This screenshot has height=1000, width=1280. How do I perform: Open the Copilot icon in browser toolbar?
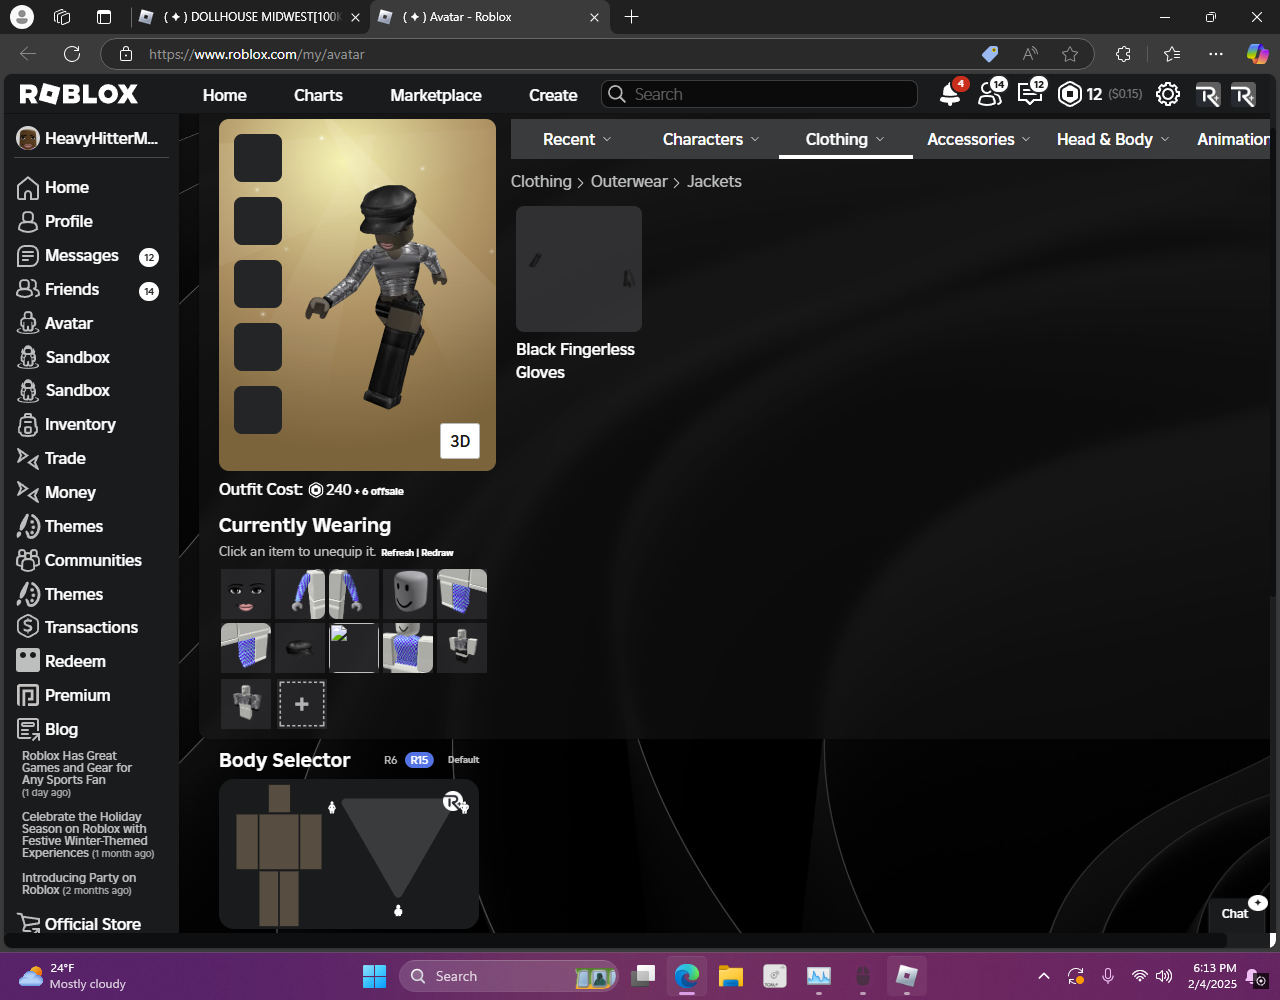[1257, 54]
